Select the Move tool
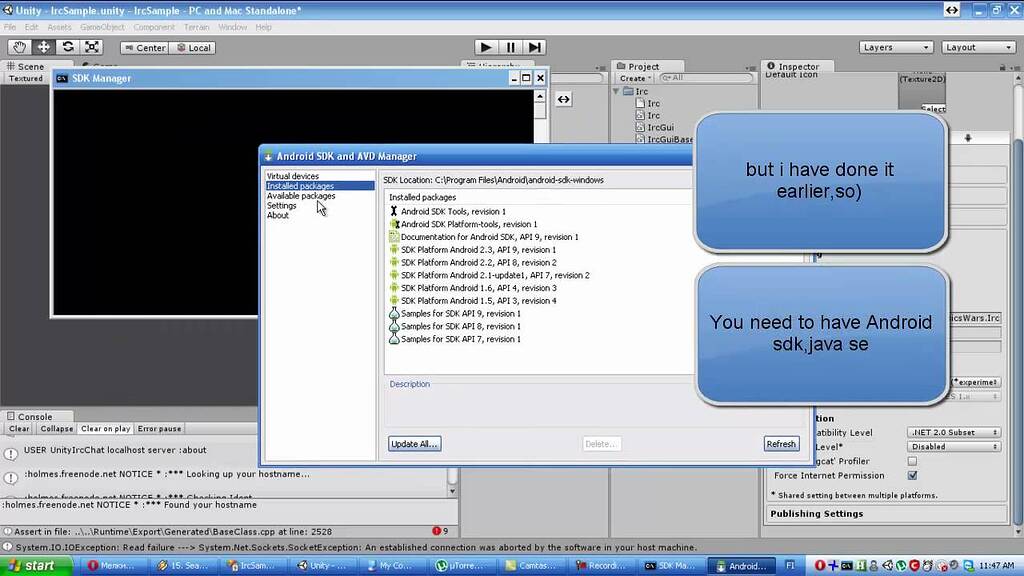 [x=44, y=47]
